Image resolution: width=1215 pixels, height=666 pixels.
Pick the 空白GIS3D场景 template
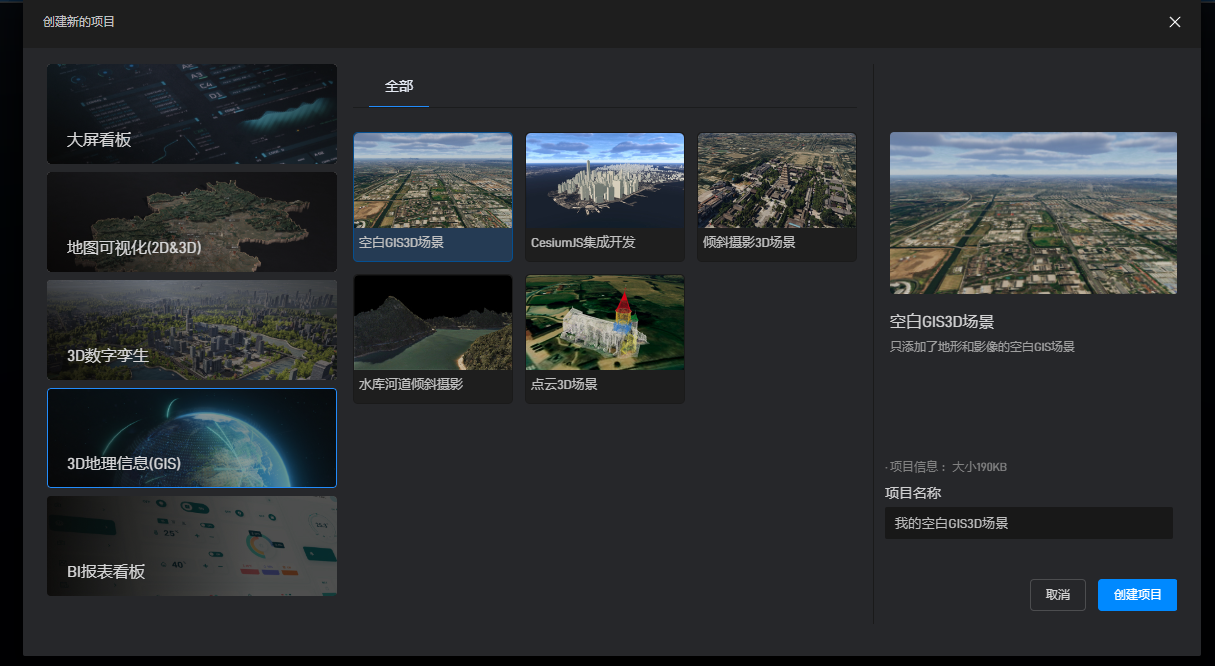coord(433,197)
